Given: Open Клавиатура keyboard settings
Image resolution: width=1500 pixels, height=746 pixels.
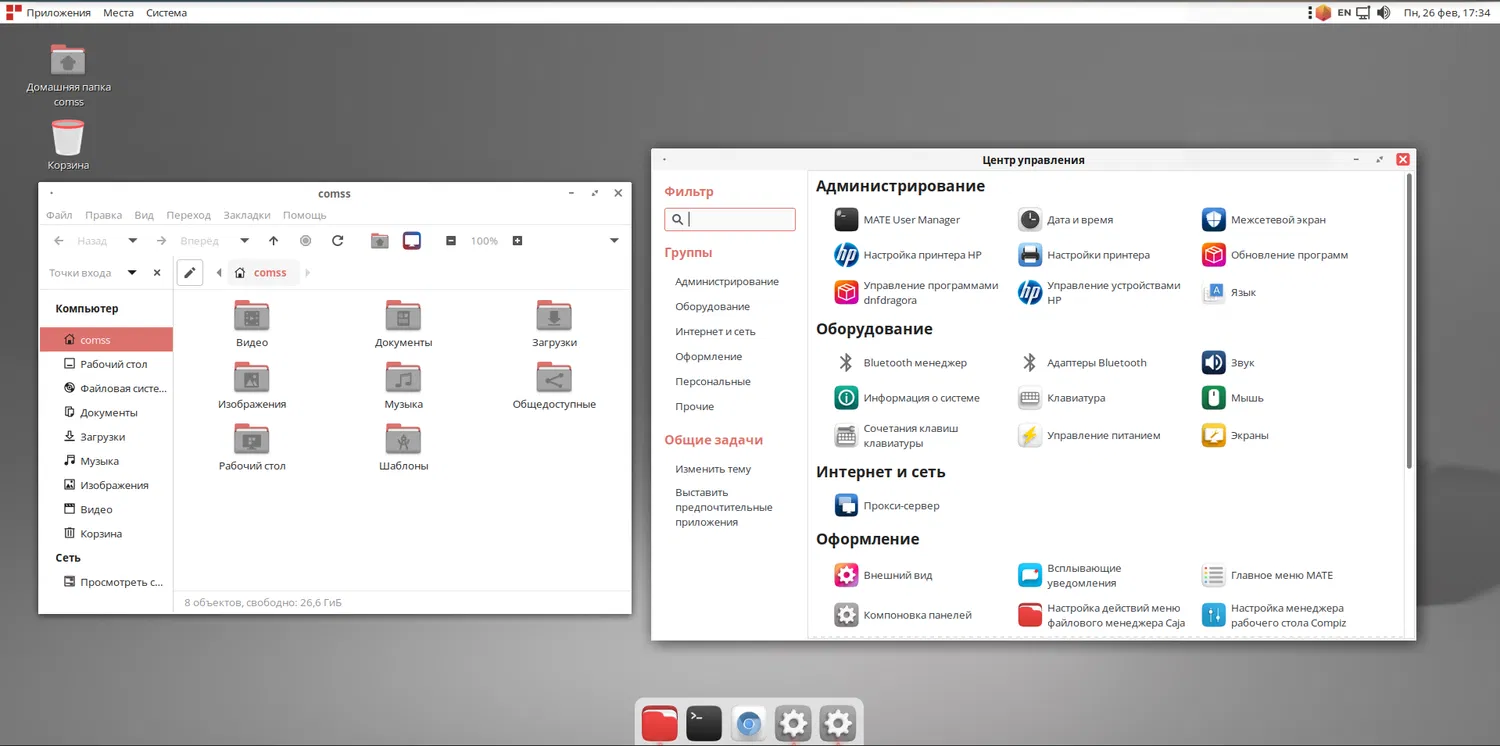Looking at the screenshot, I should (1062, 398).
